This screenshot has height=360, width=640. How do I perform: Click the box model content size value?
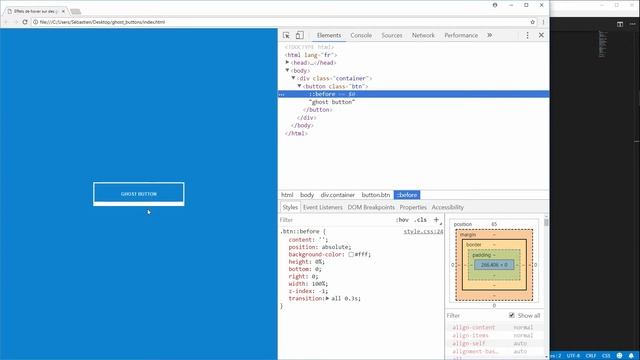494,265
